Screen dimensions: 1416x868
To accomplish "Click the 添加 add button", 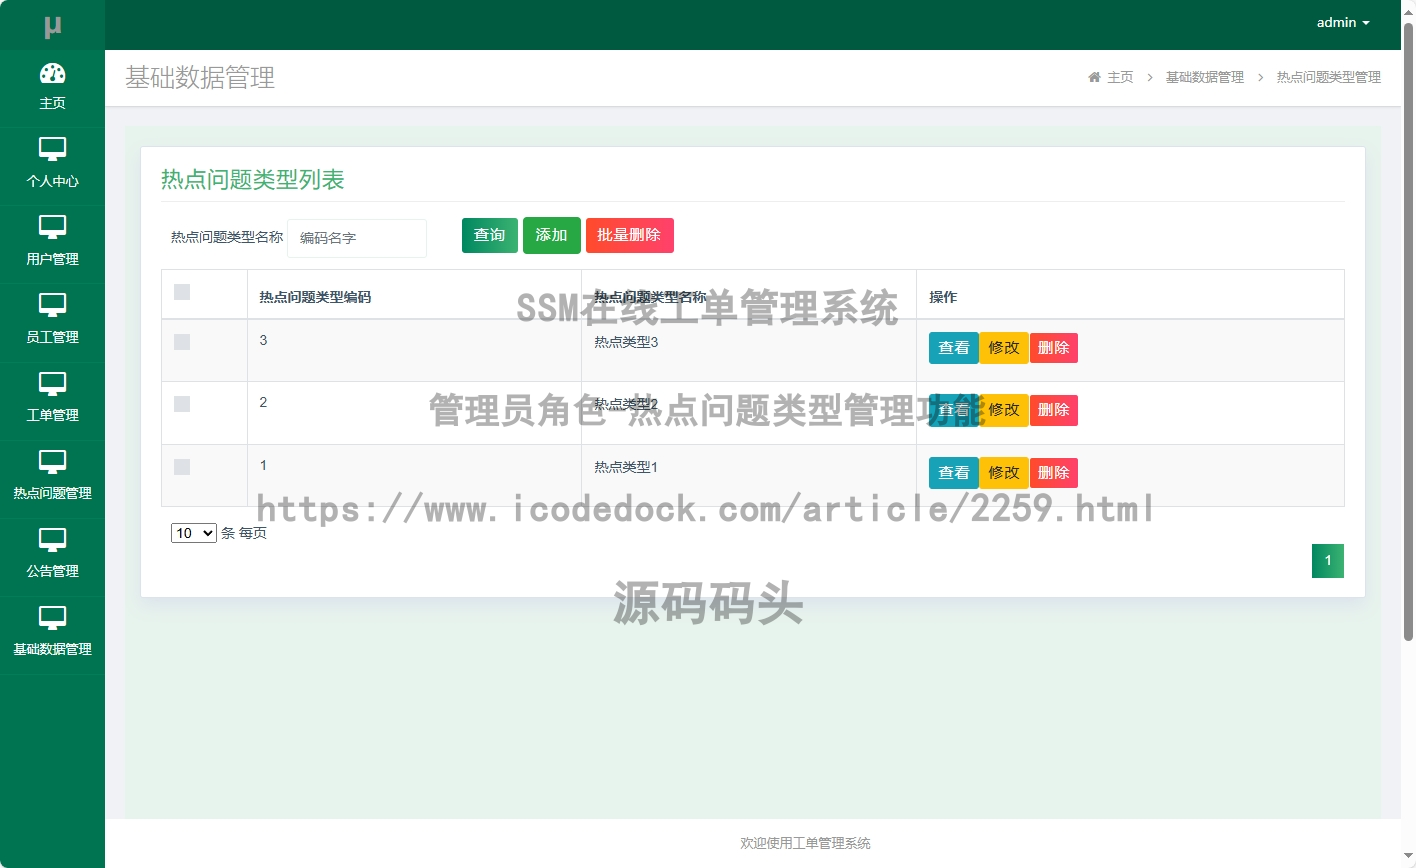I will pos(552,235).
